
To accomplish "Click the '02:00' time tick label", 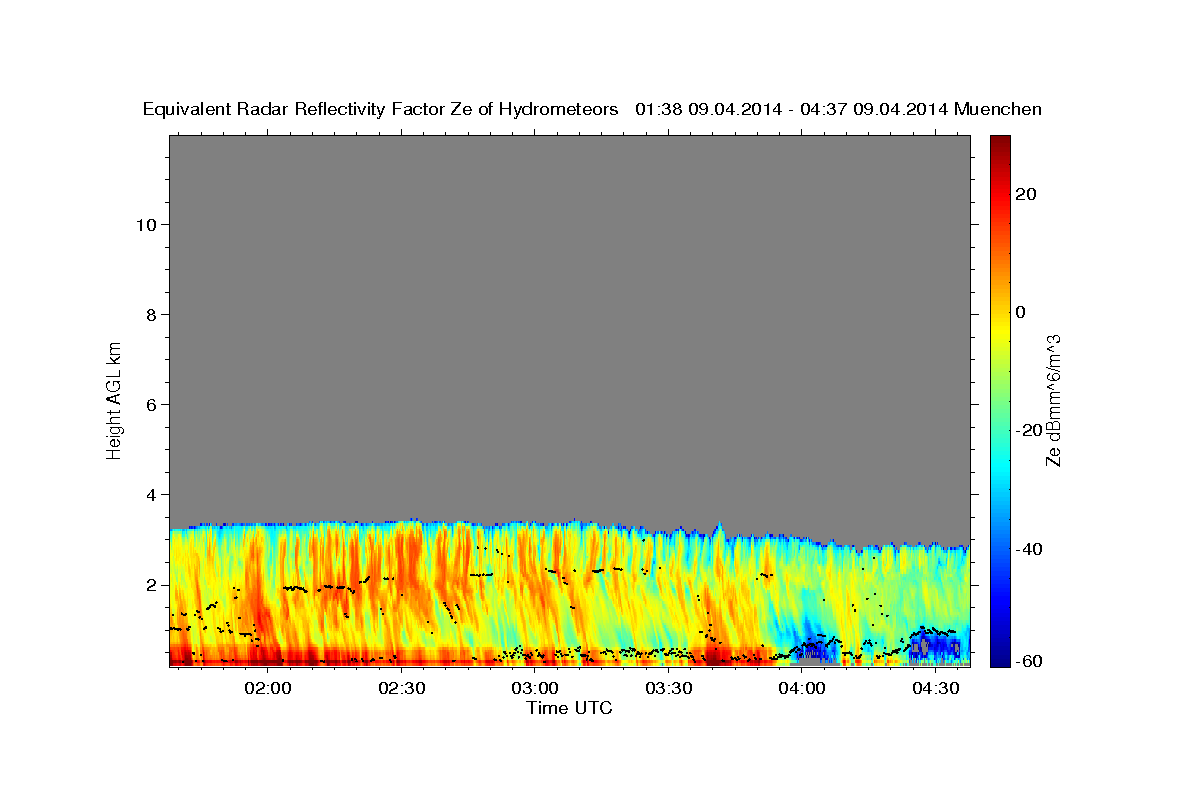I will click(268, 688).
